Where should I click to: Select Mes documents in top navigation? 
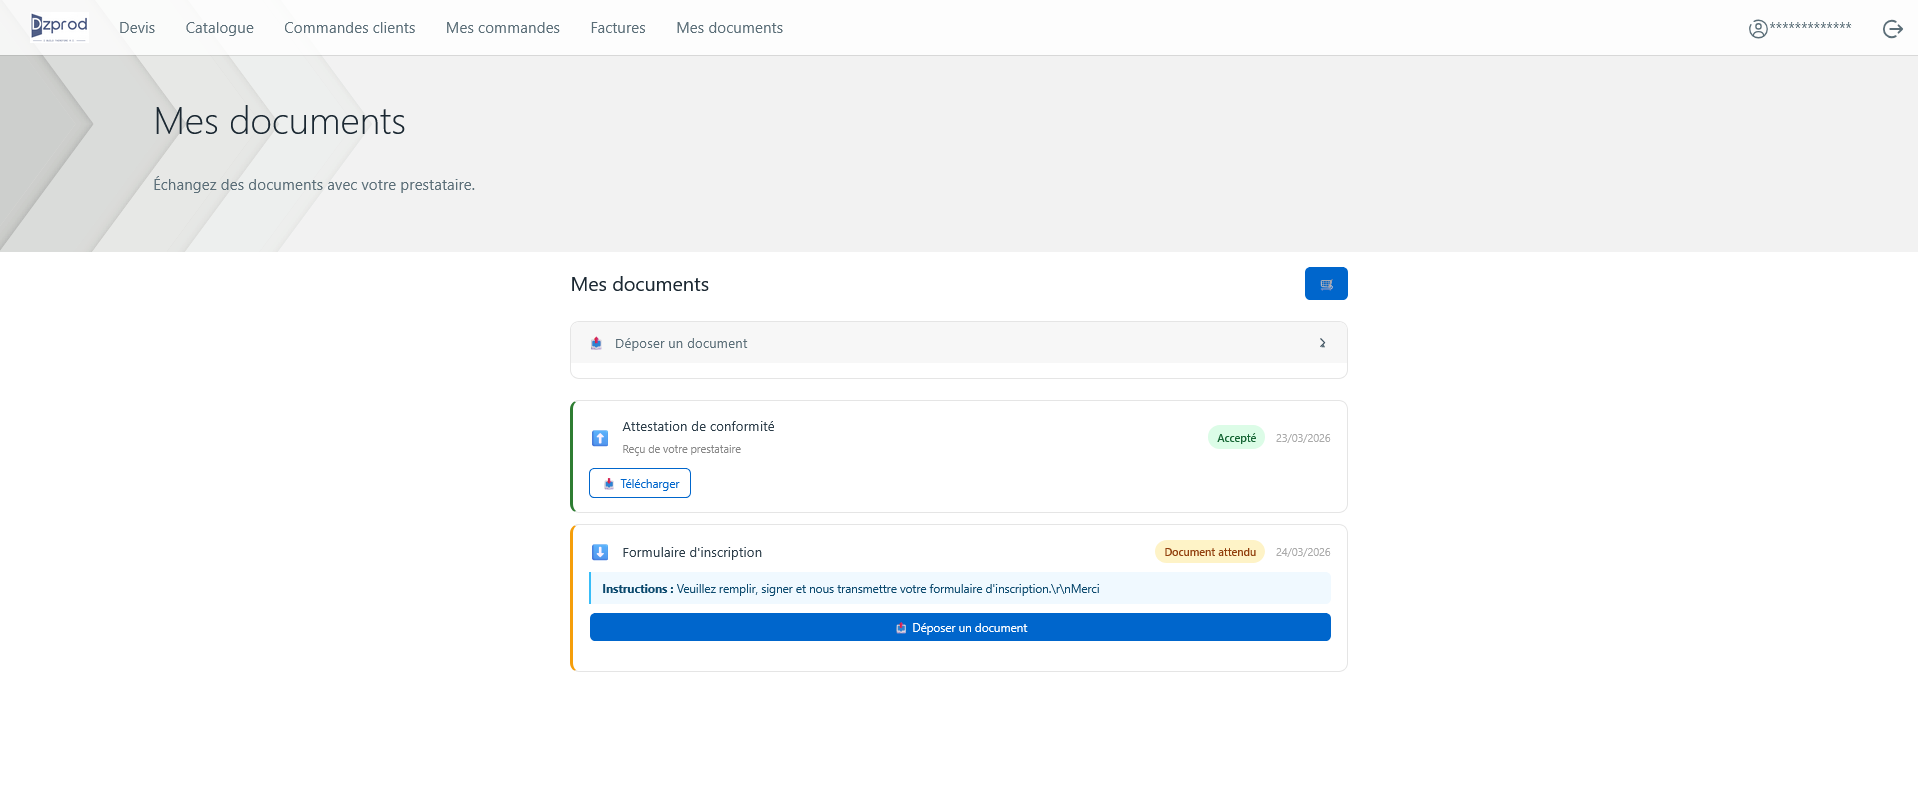(x=729, y=28)
